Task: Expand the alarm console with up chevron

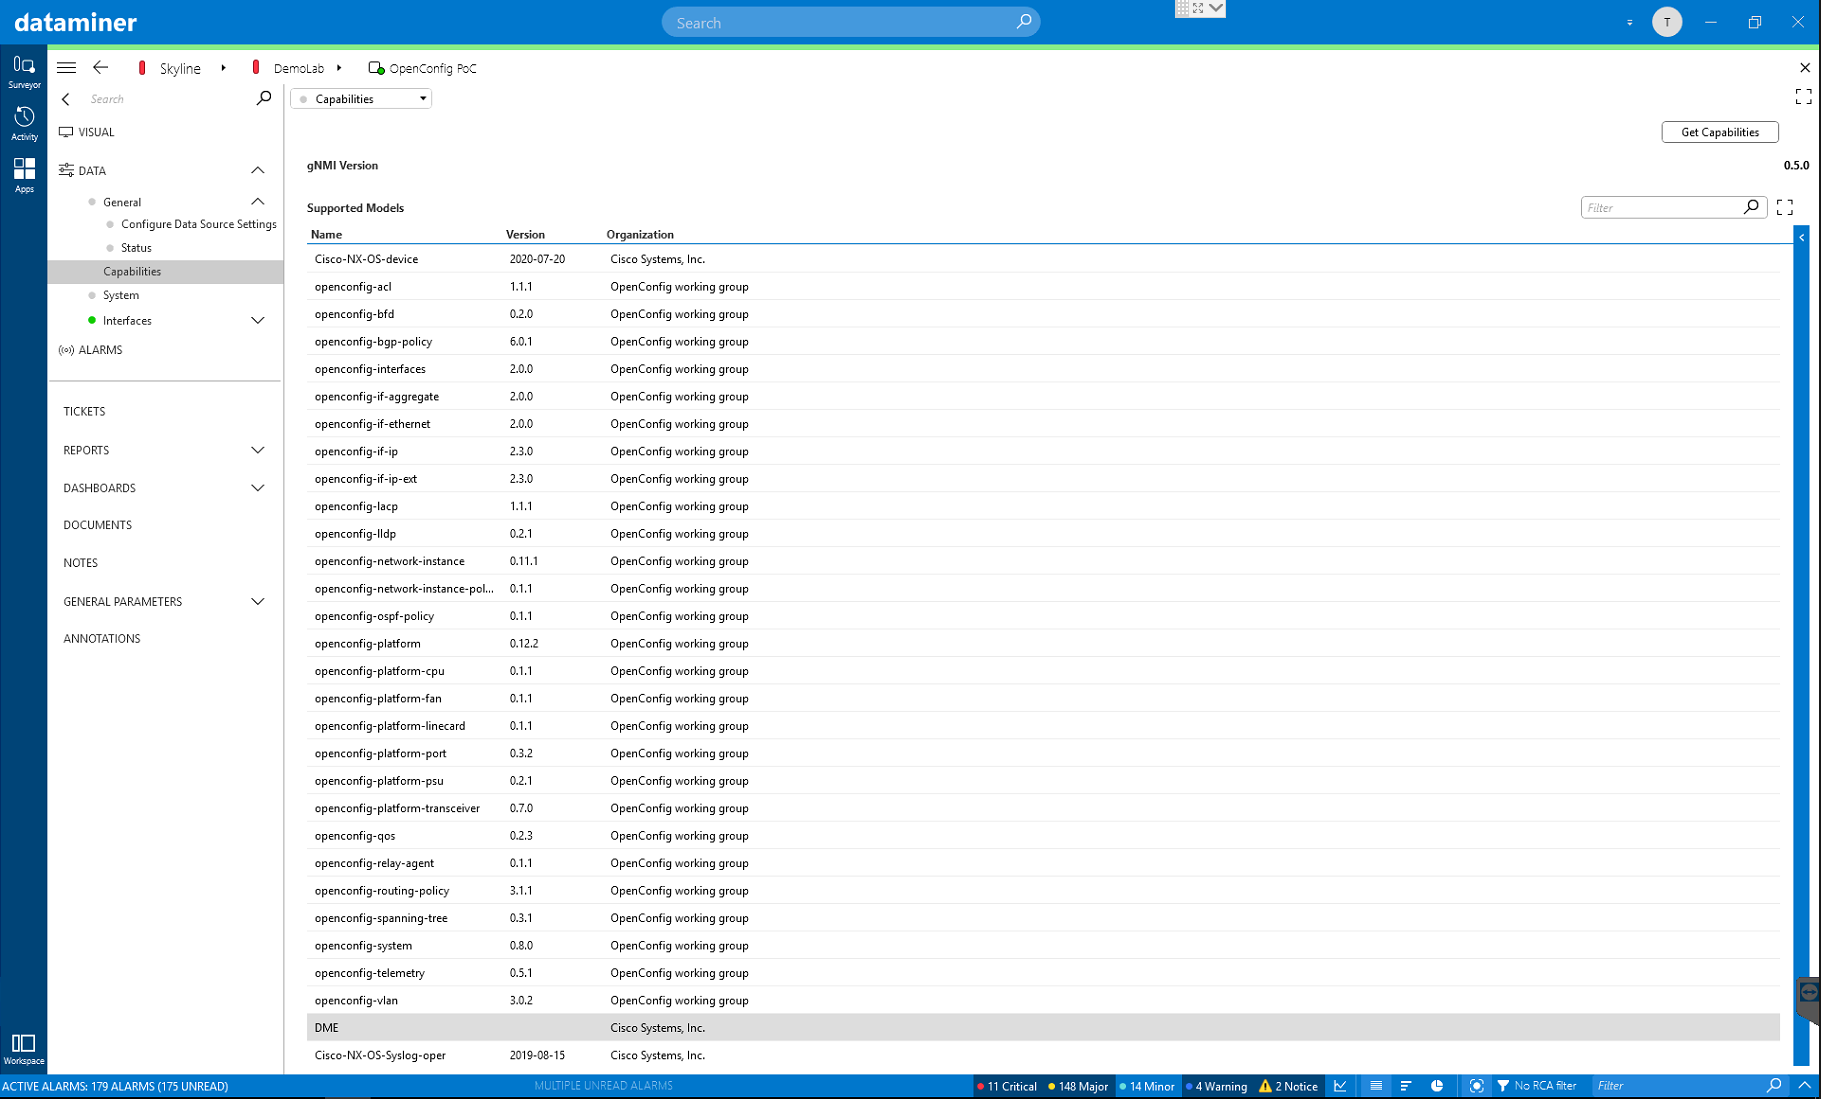Action: (1804, 1085)
